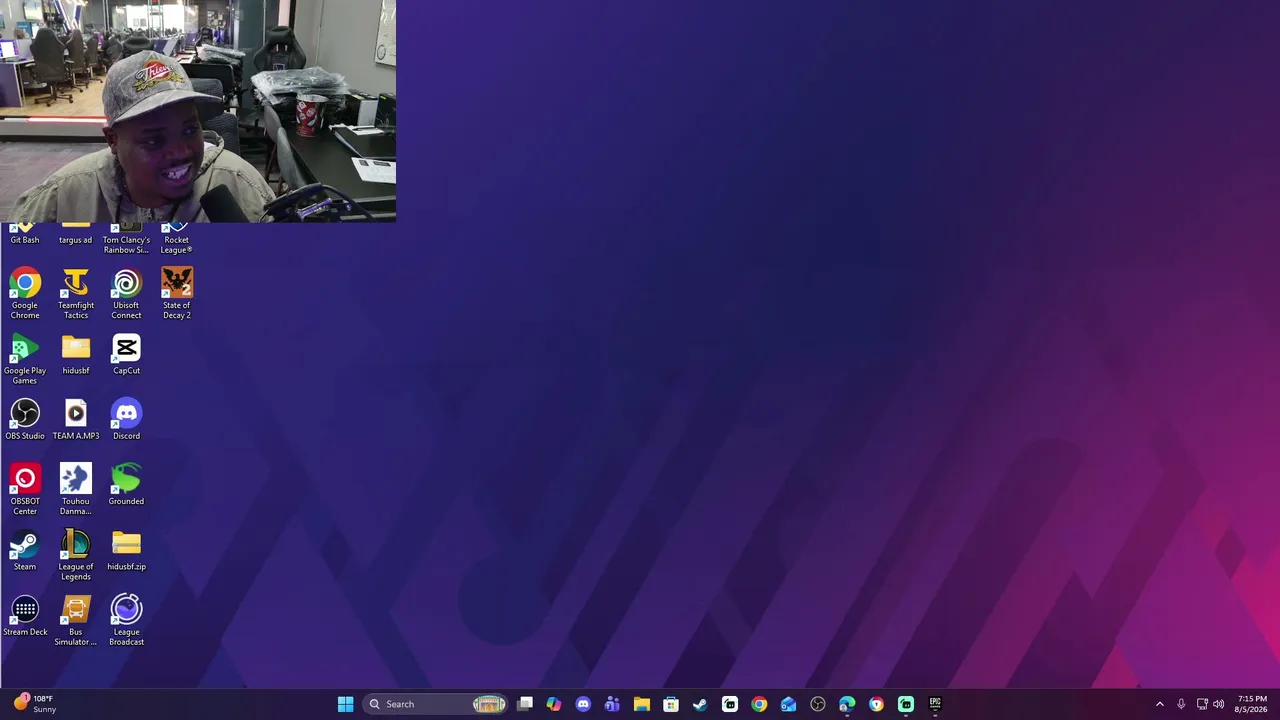The width and height of the screenshot is (1280, 720).
Task: Switch to Microsoft Edge in the taskbar
Action: (x=847, y=704)
